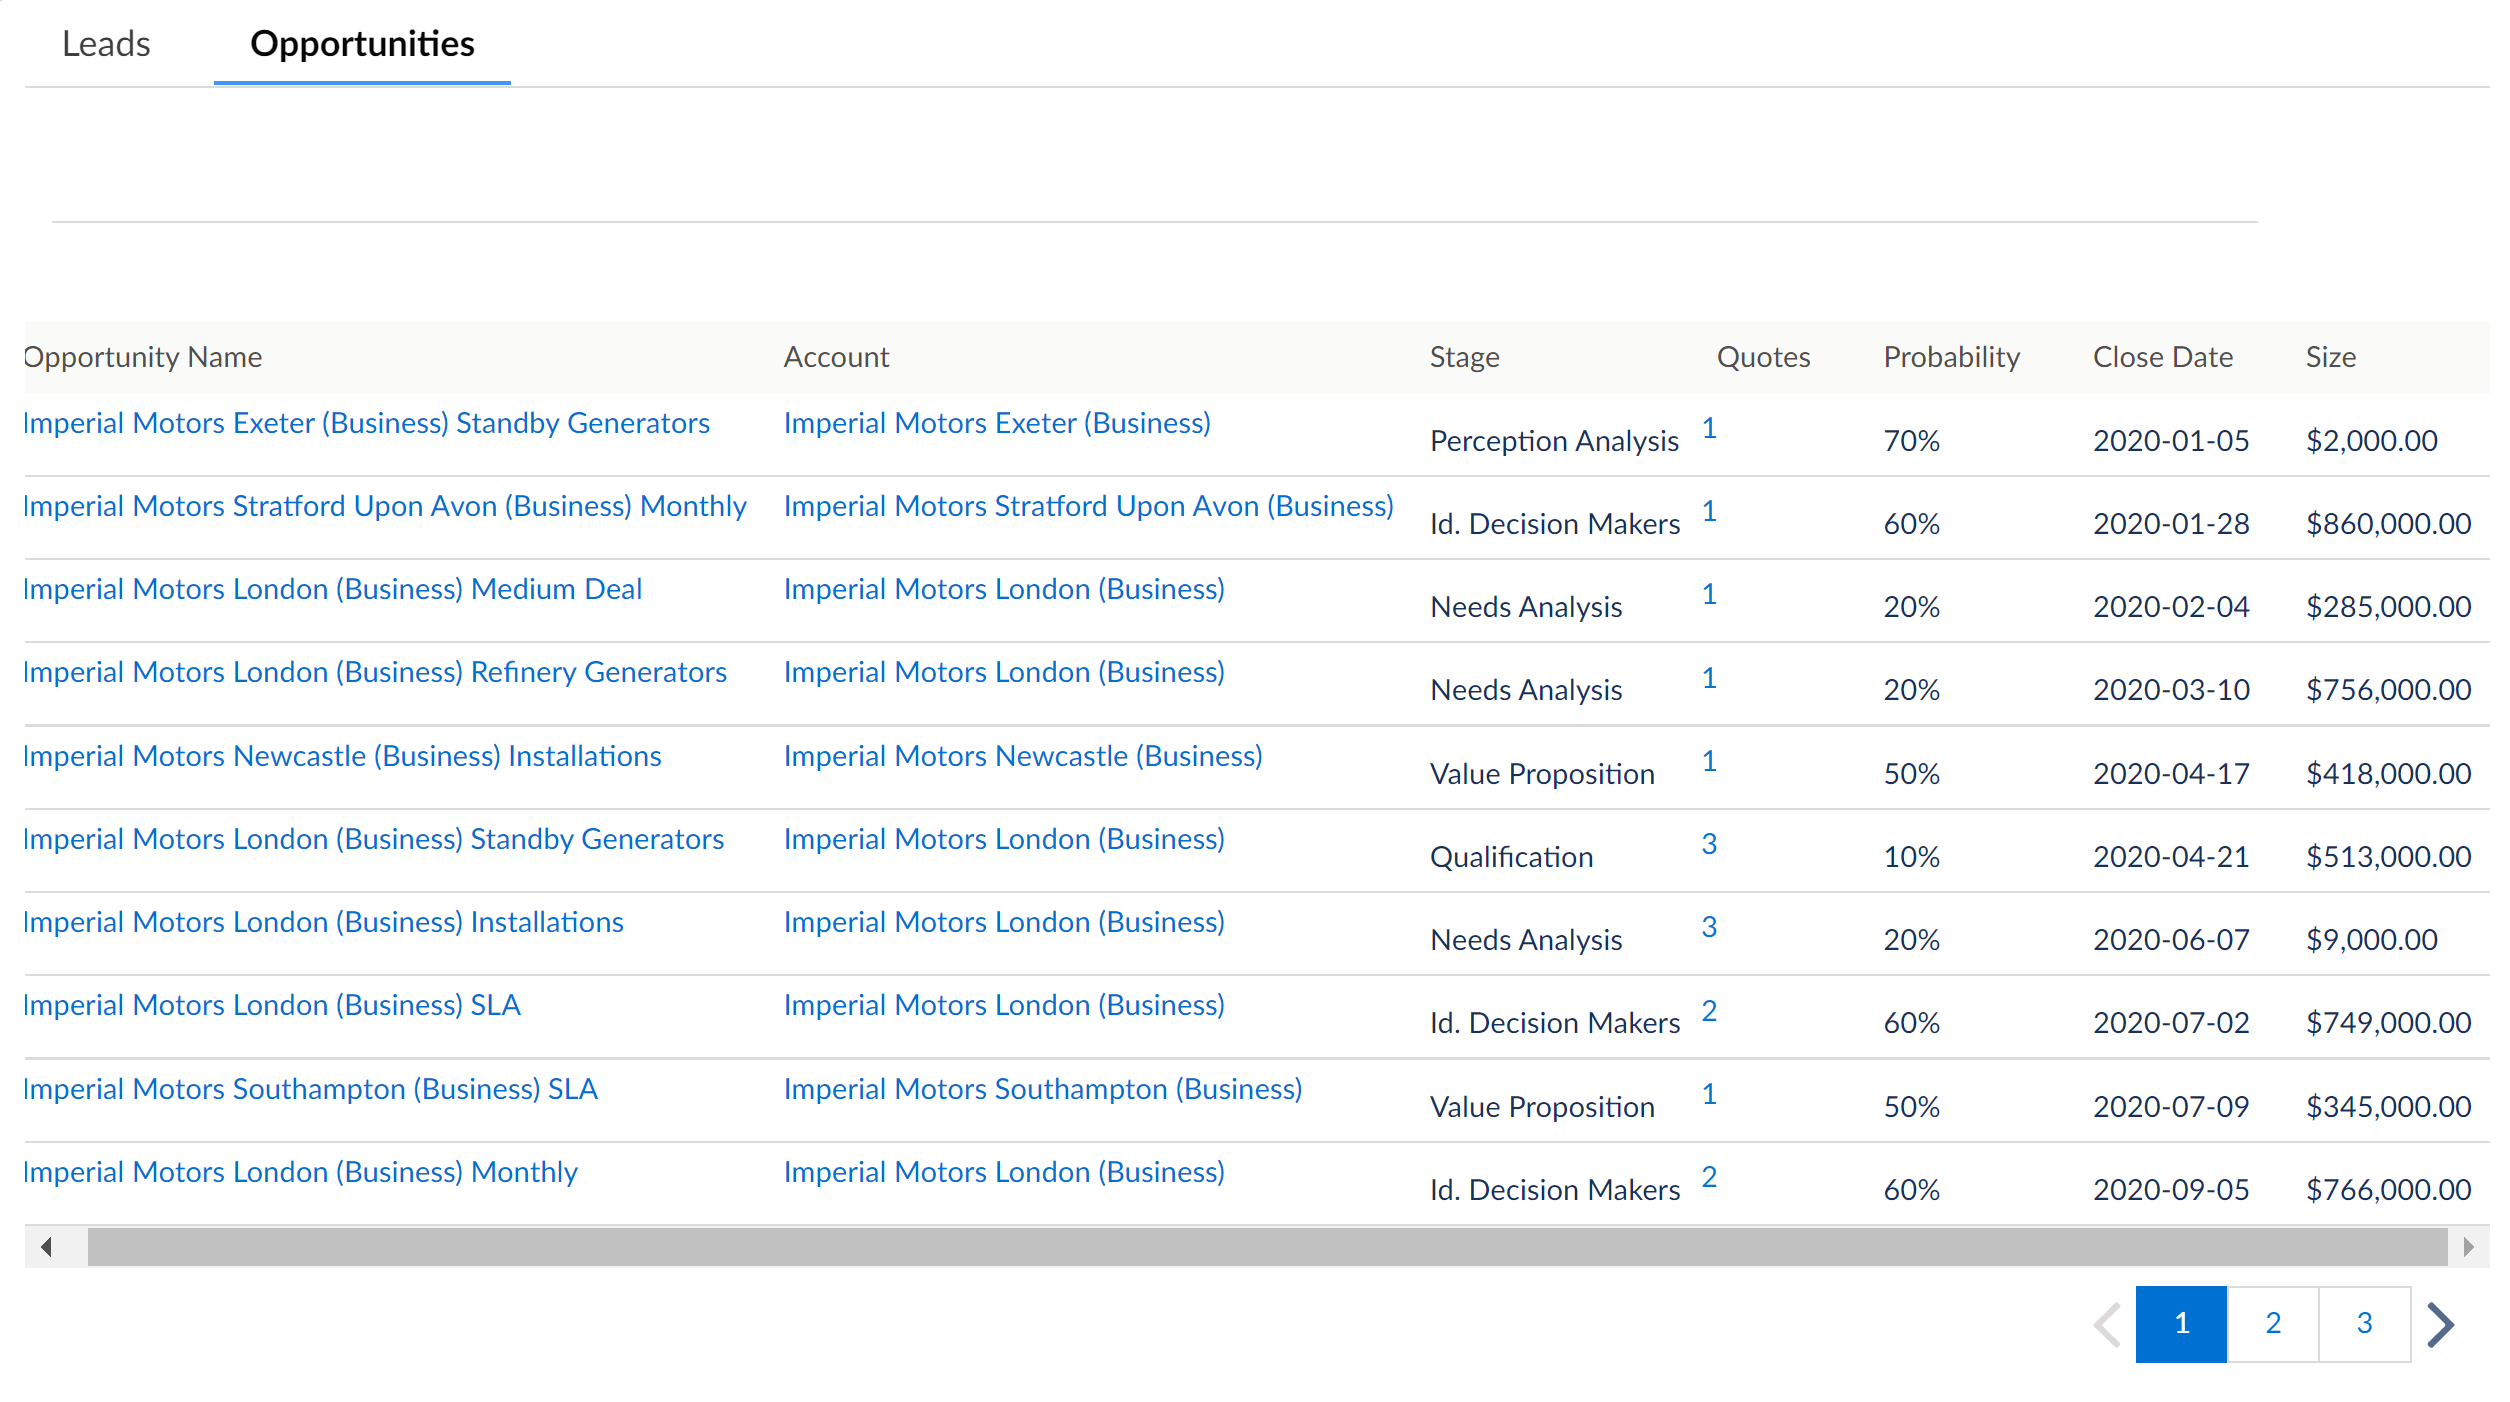
Task: Open Imperial Motors Exeter (Business) account
Action: pos(997,423)
